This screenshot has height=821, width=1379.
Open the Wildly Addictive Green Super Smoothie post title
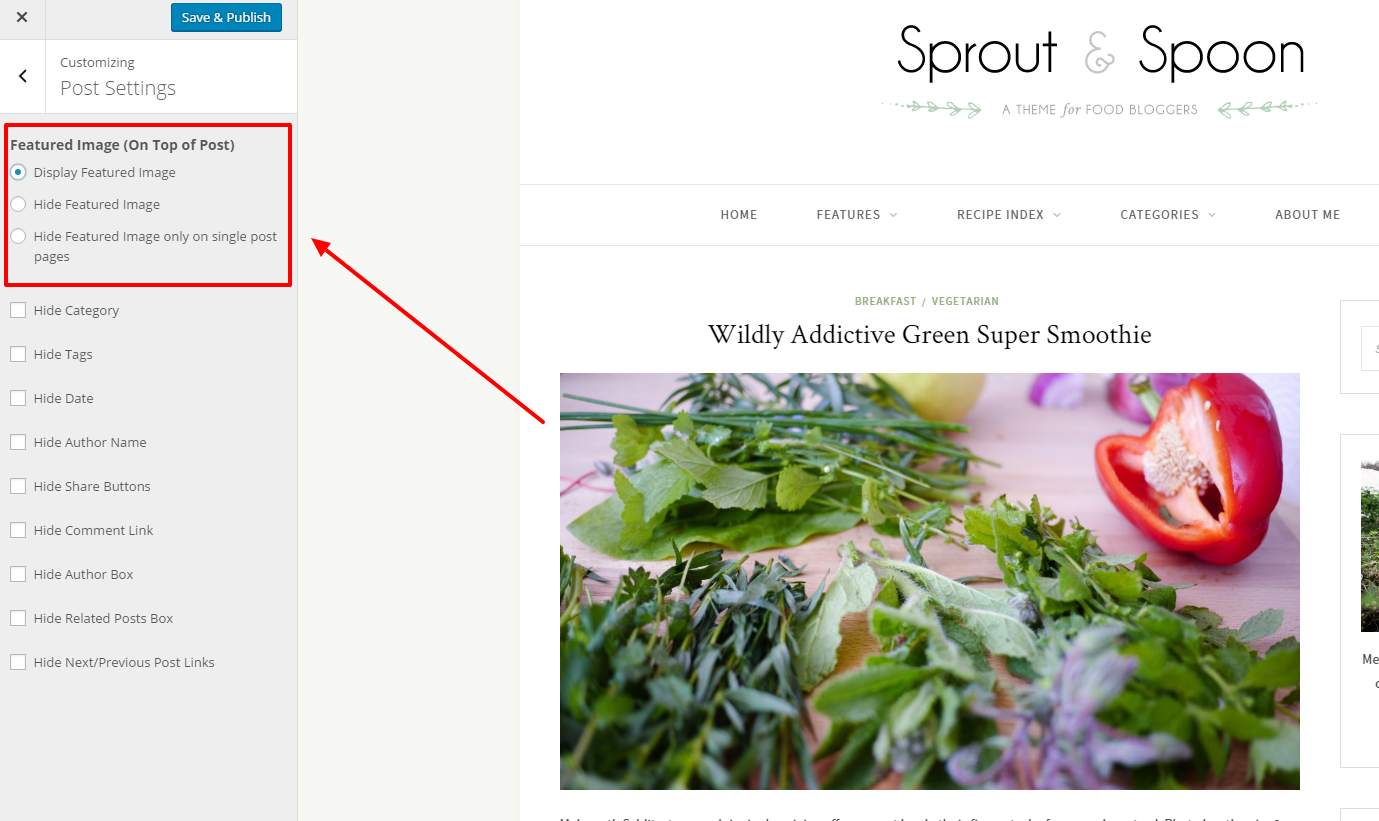coord(930,334)
